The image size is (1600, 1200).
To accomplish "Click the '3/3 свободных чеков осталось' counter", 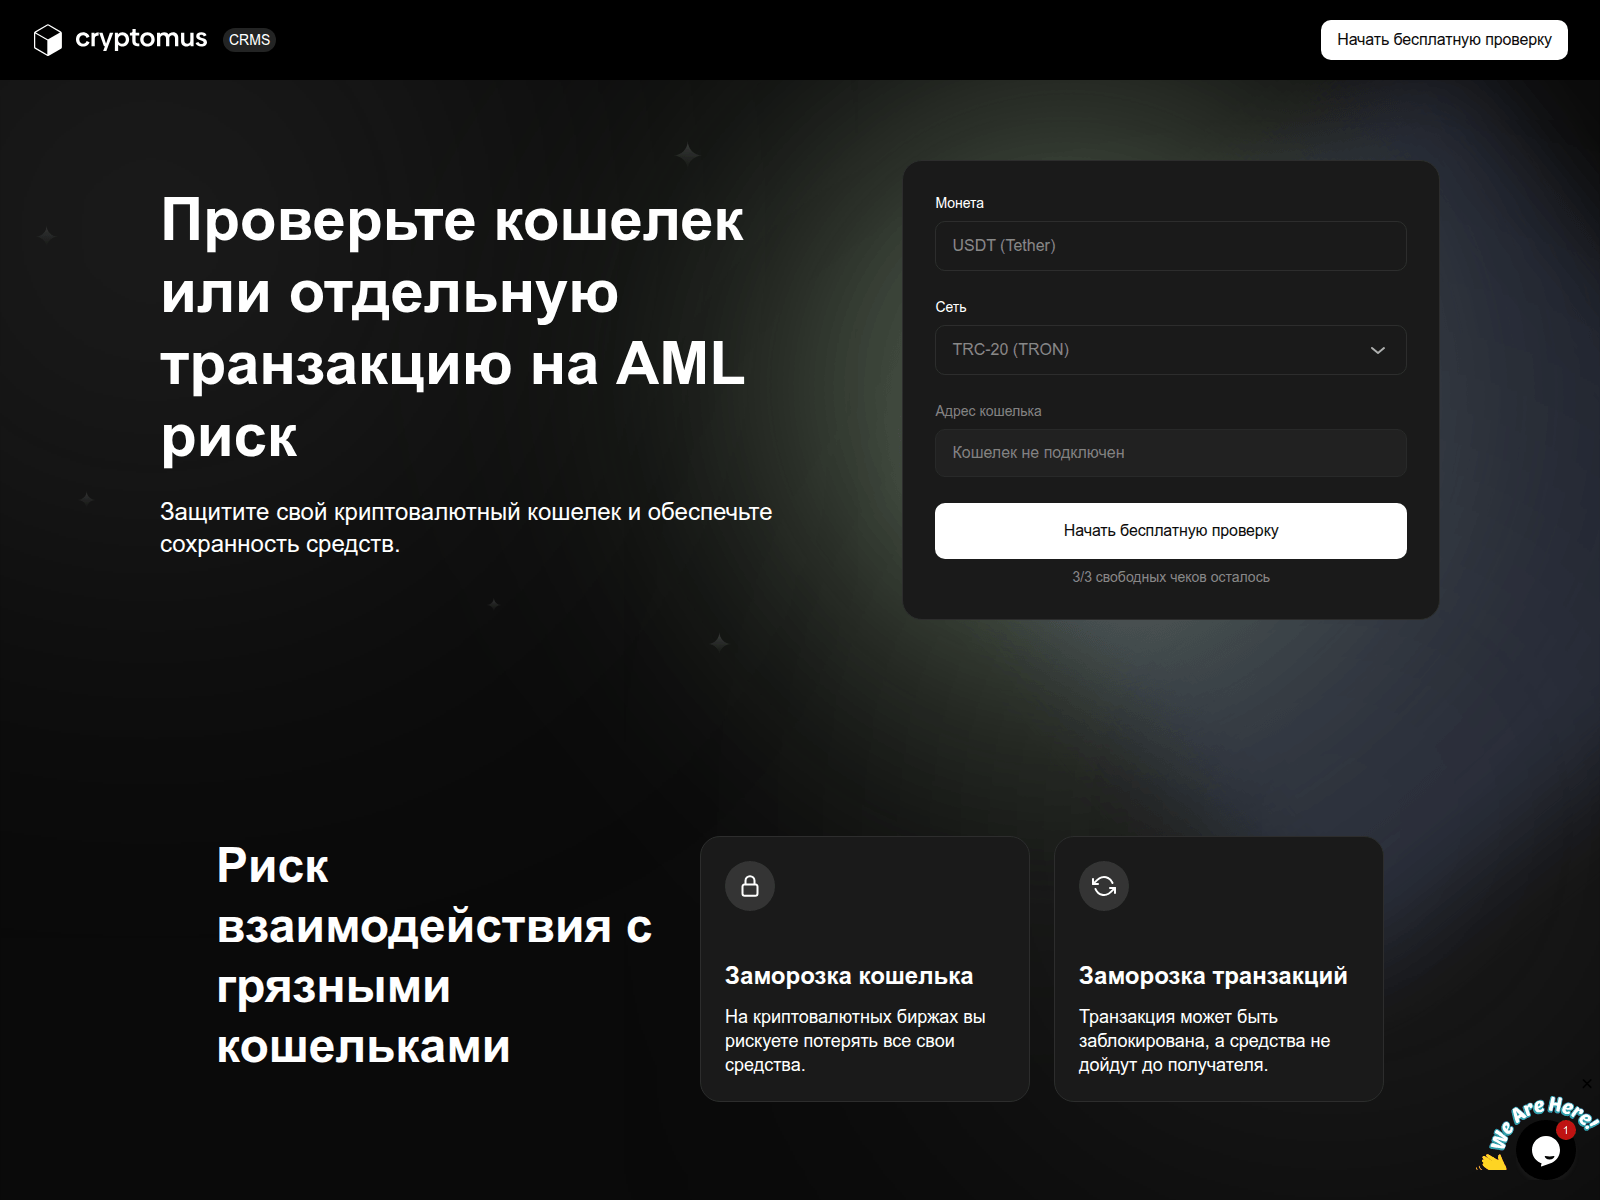I will pyautogui.click(x=1170, y=577).
